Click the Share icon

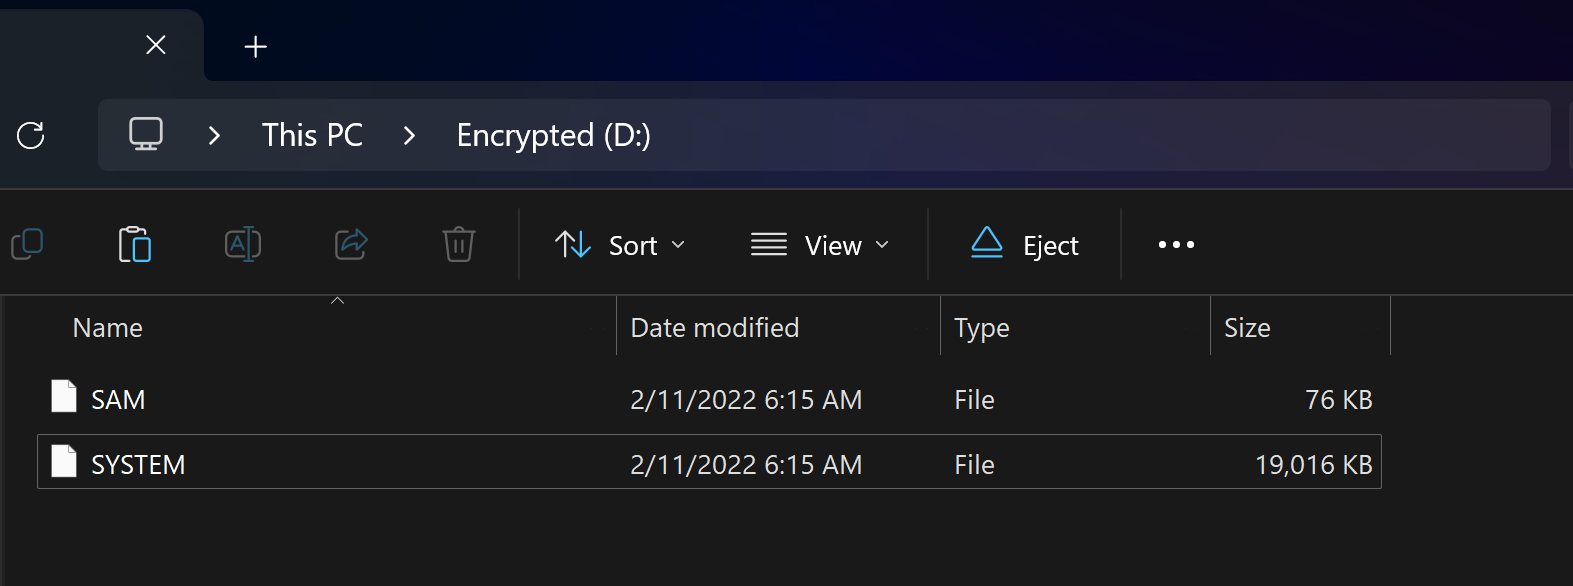351,244
